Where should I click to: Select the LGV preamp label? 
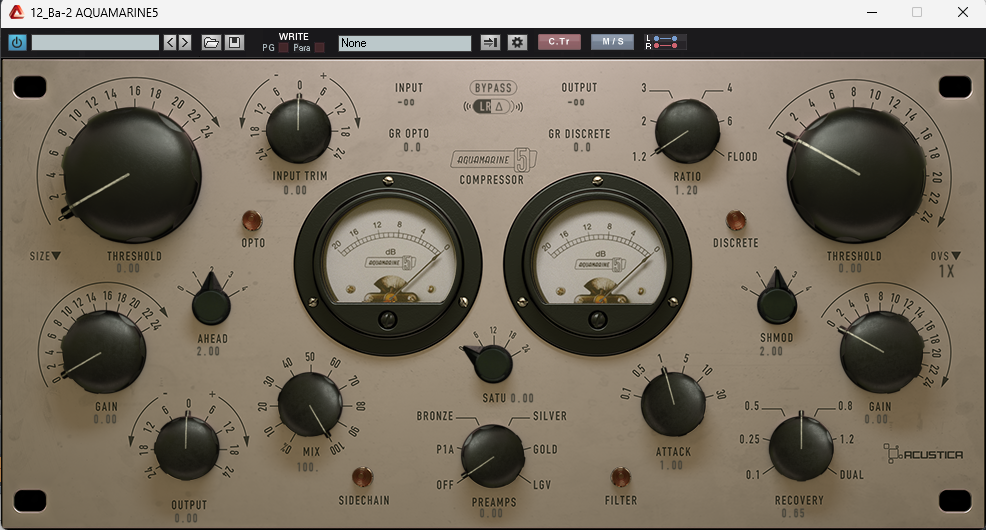click(542, 485)
